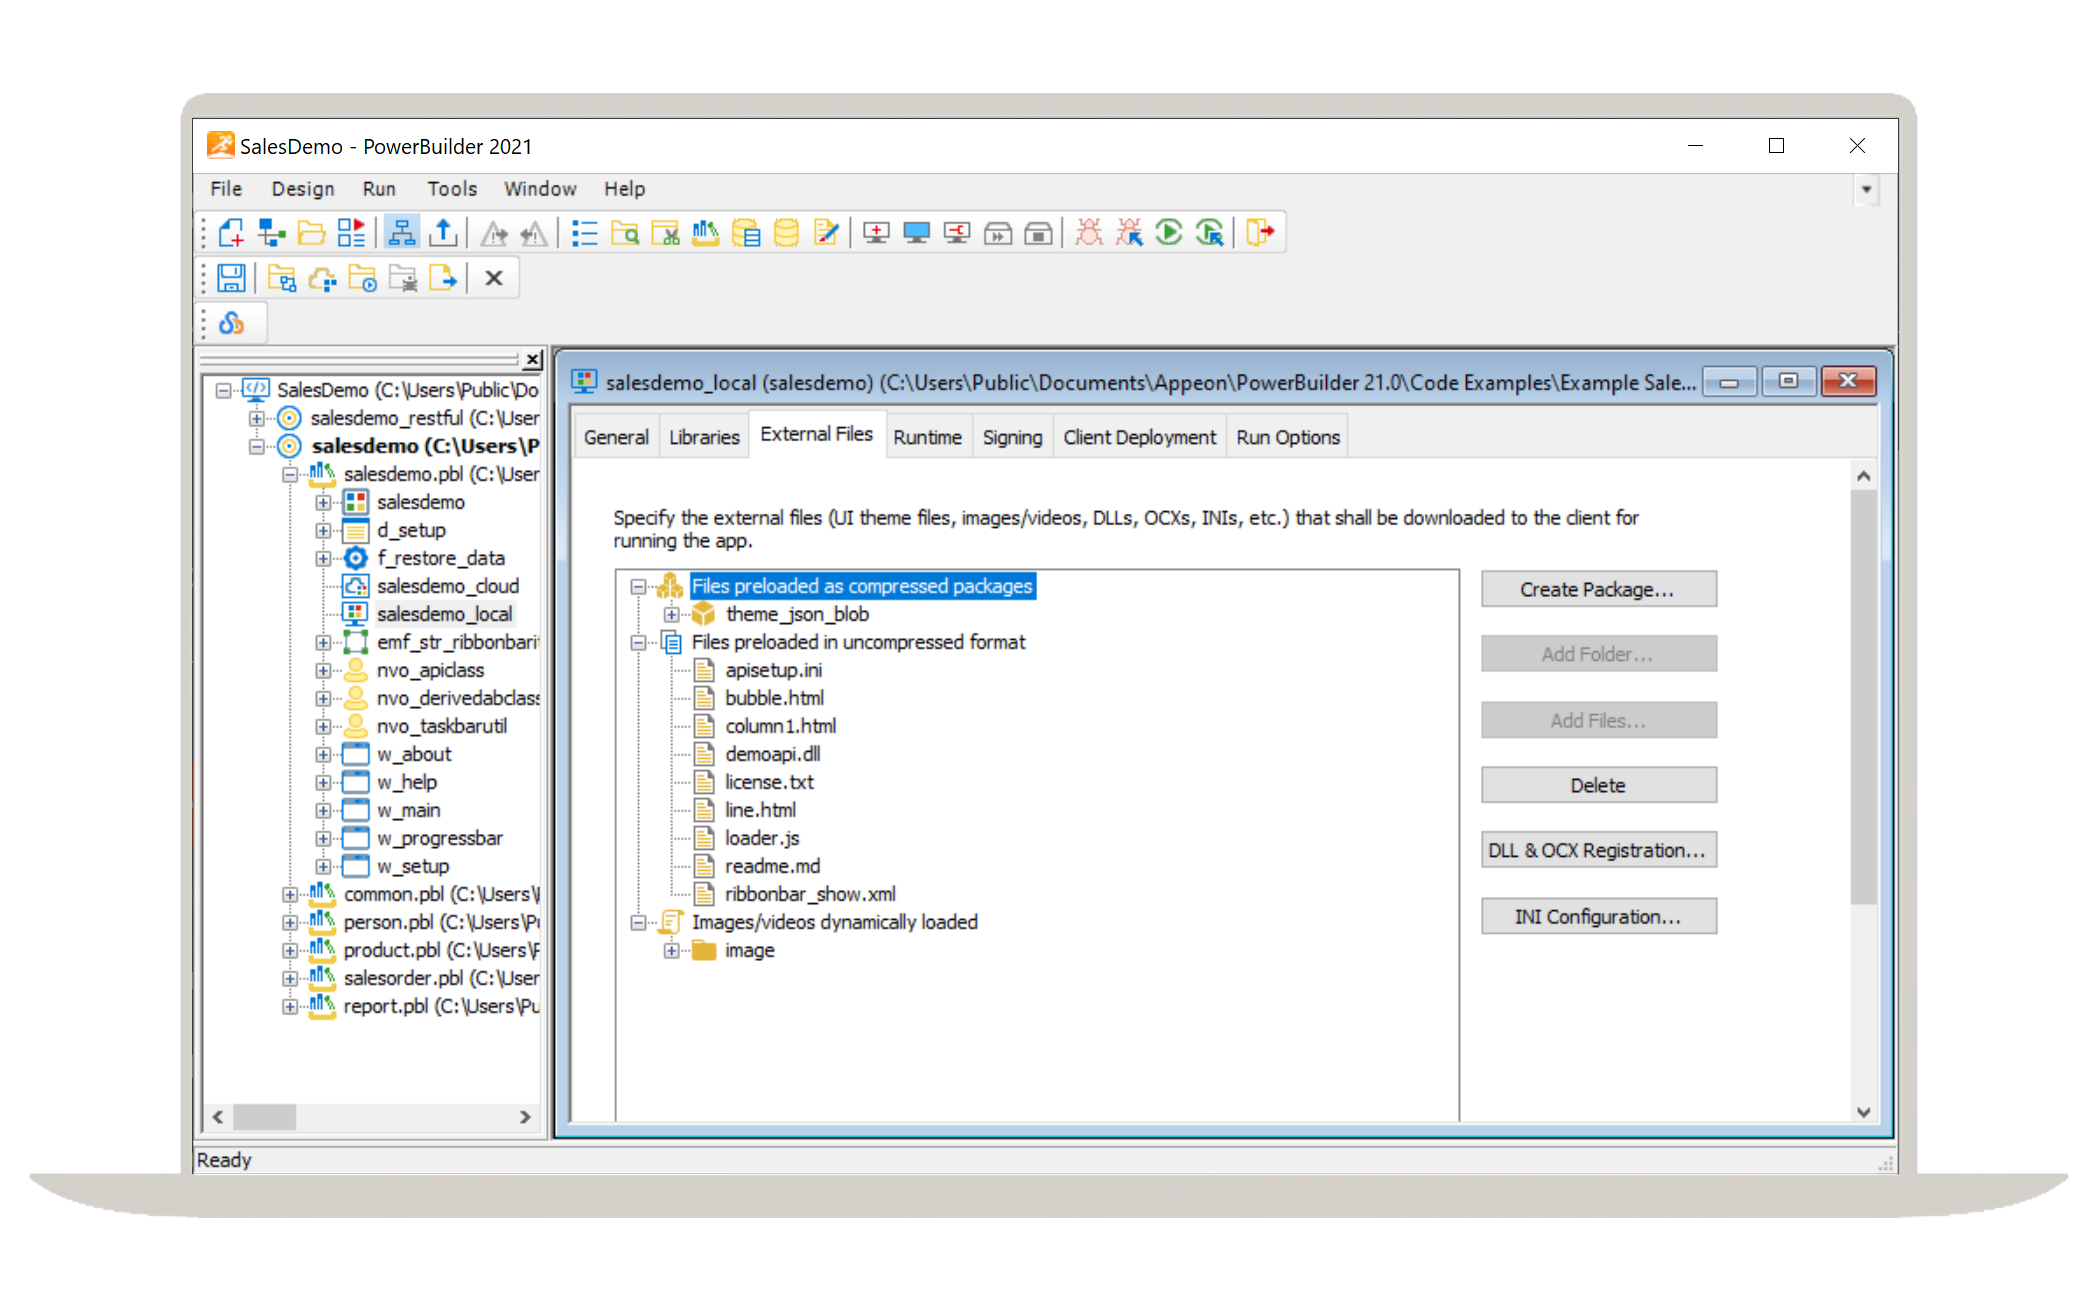Click the black X close painter icon

coord(493,278)
